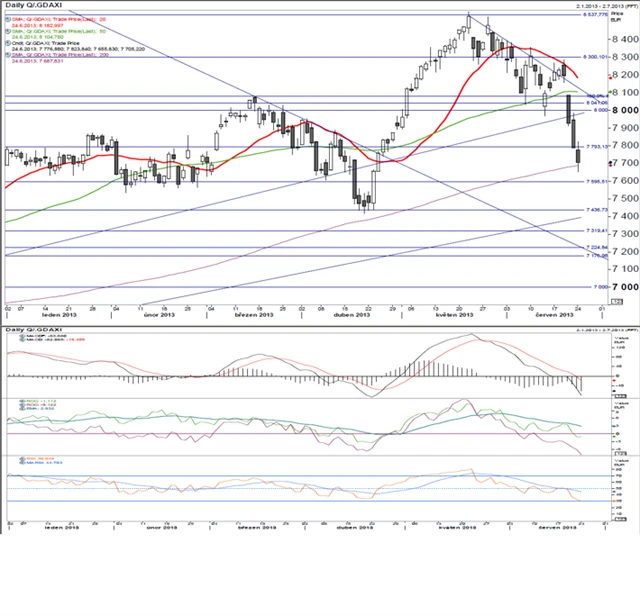Click the purple SMA 200 legend icon
Image resolution: width=640 pixels, height=615 pixels.
click(x=8, y=55)
